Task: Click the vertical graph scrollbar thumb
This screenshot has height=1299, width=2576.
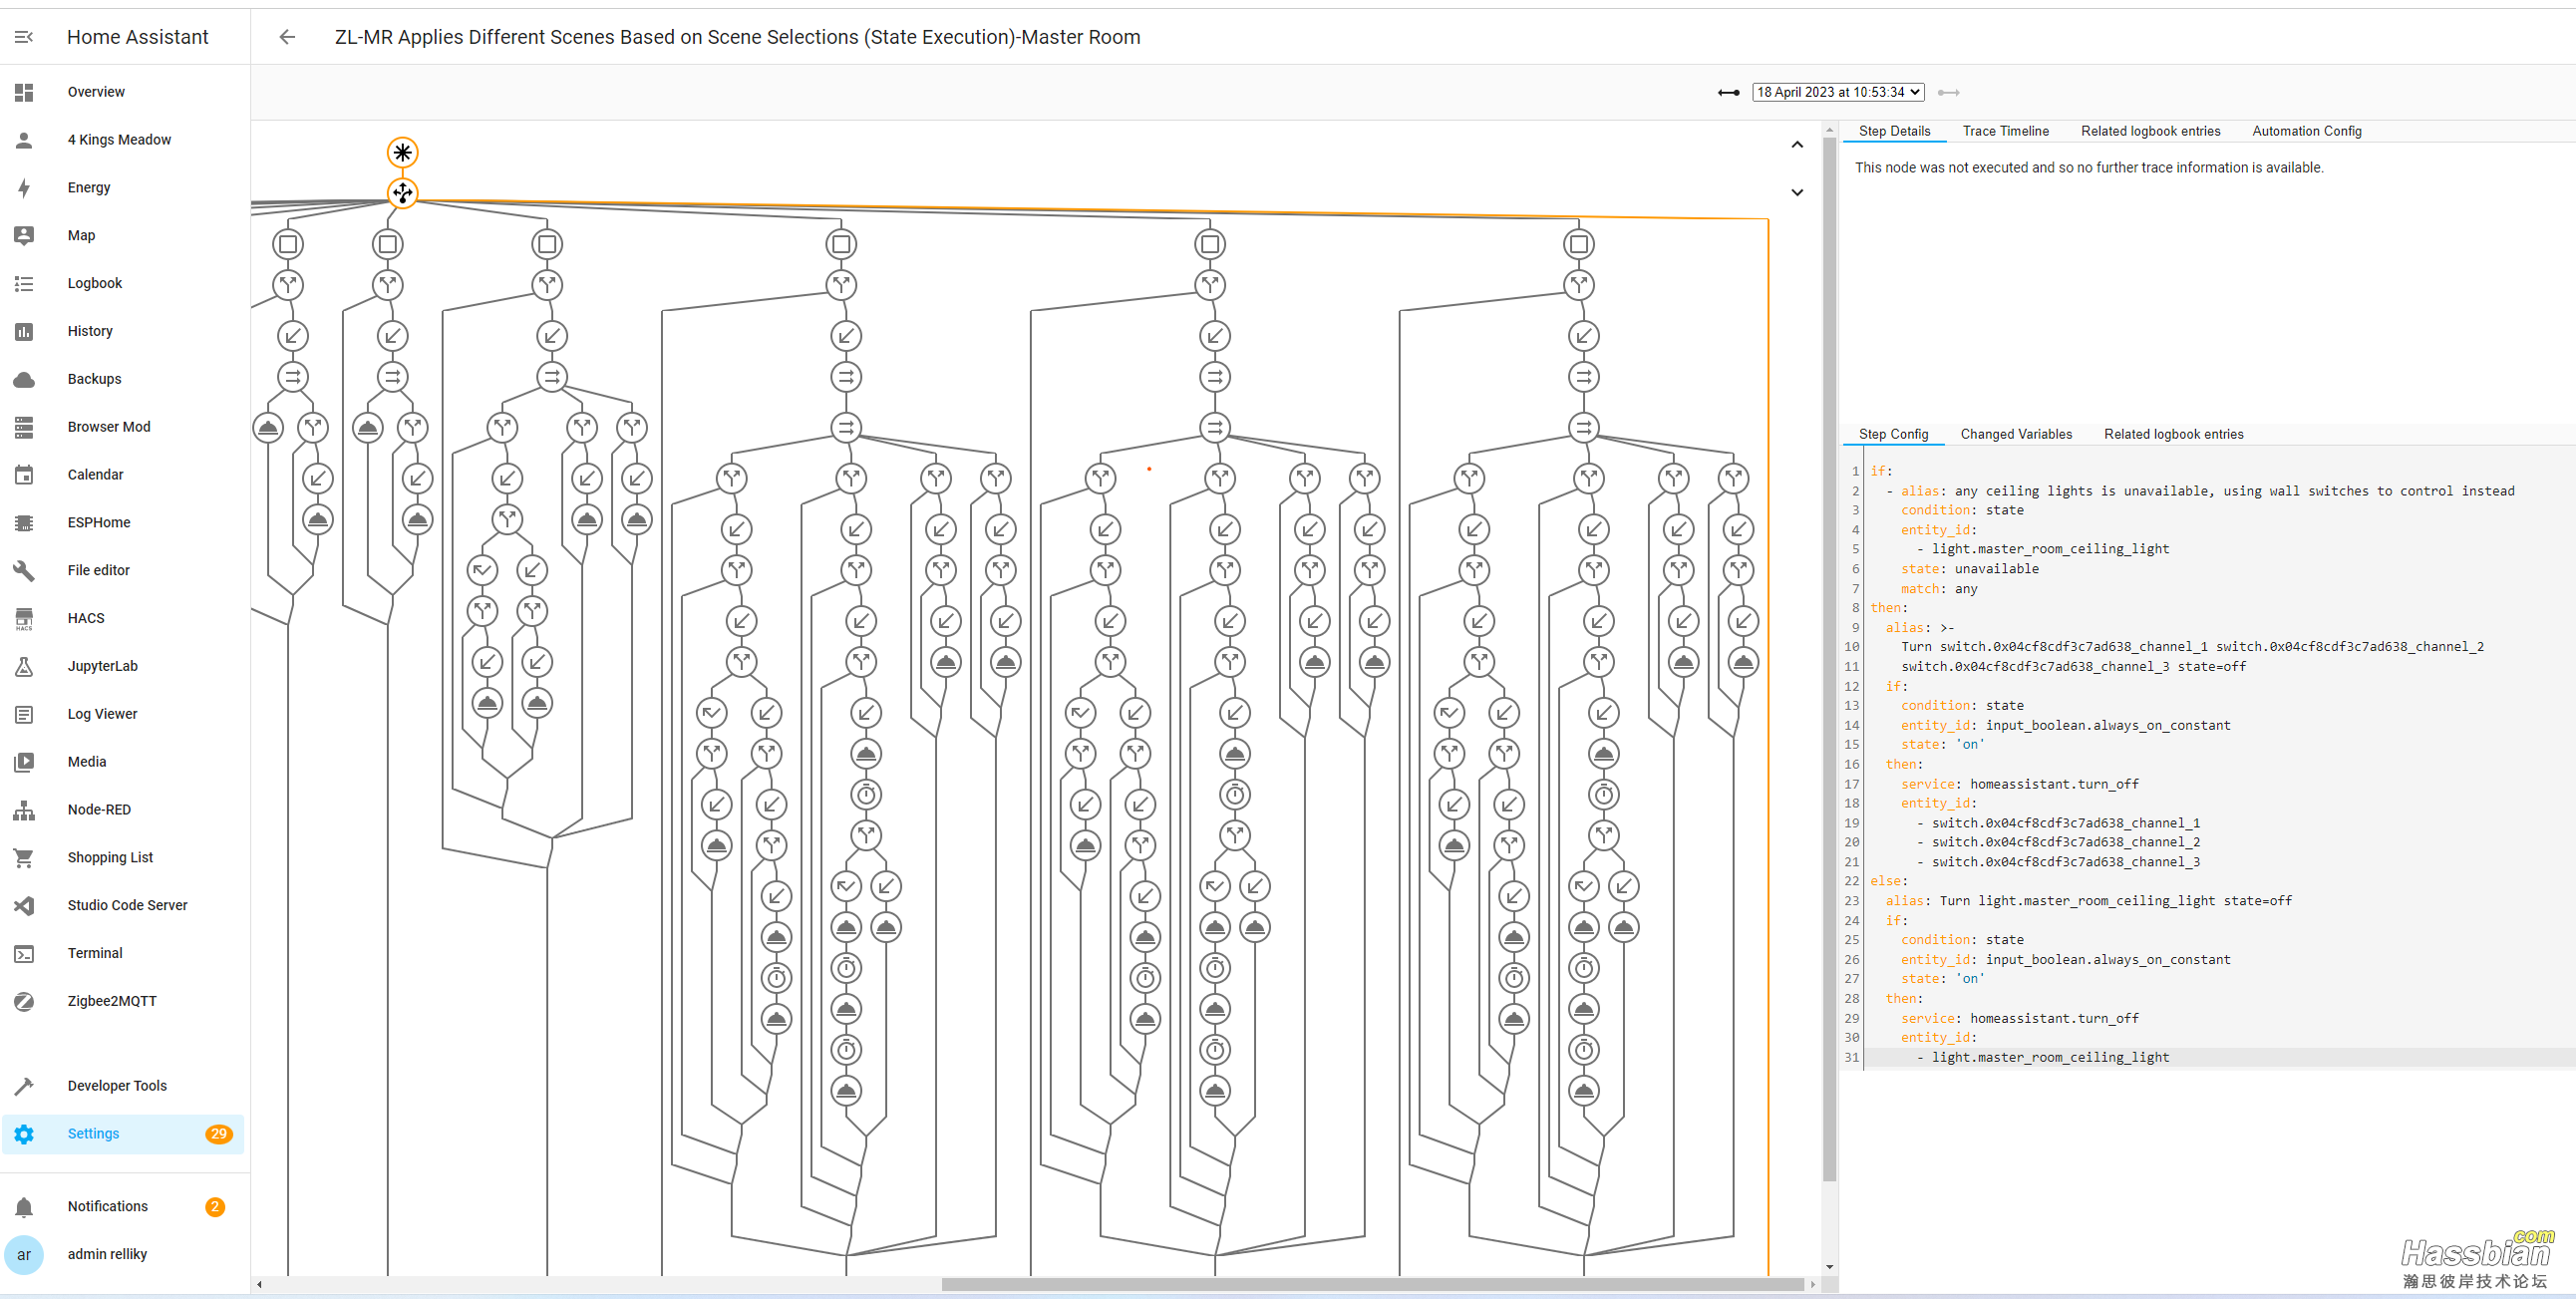Action: point(1829,660)
